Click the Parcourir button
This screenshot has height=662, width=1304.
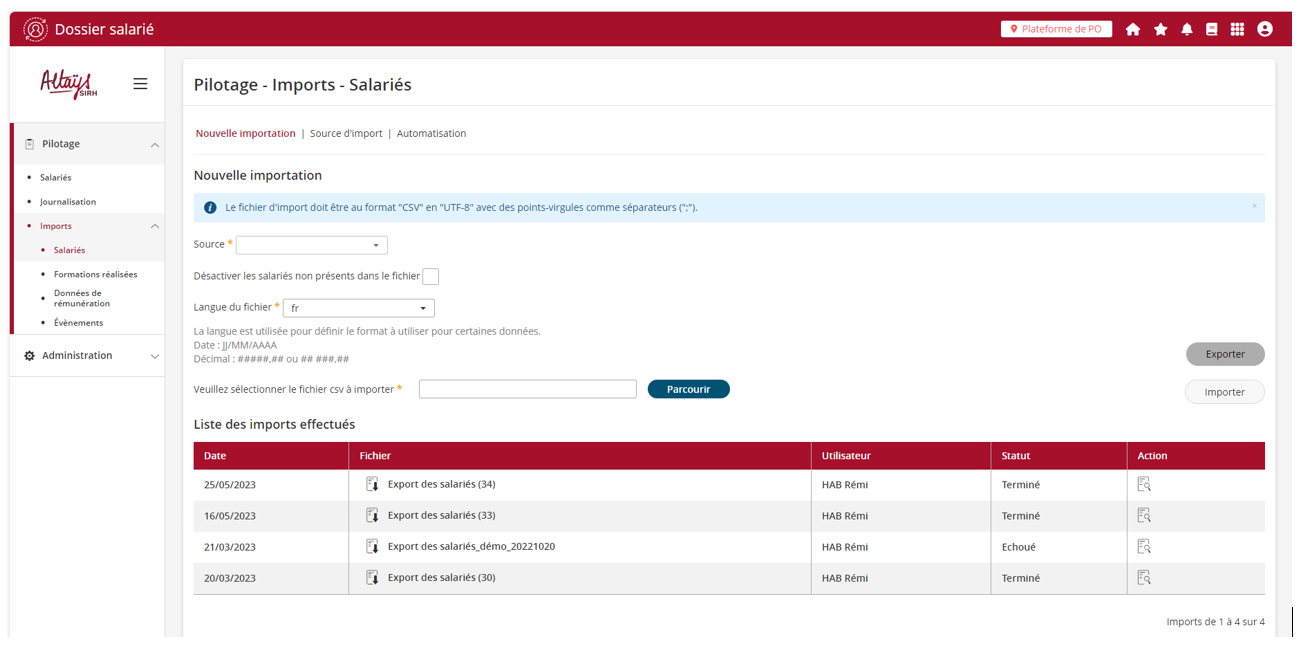[688, 389]
